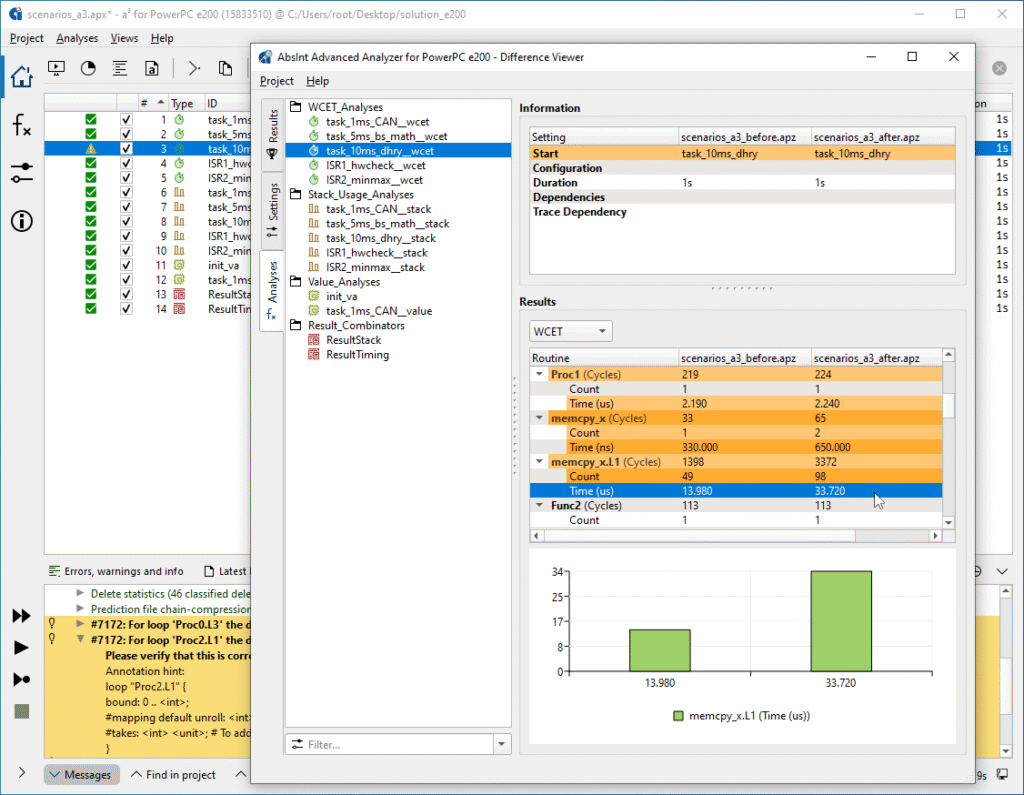Open Help menu in Difference Viewer
This screenshot has width=1024, height=795.
pyautogui.click(x=317, y=81)
